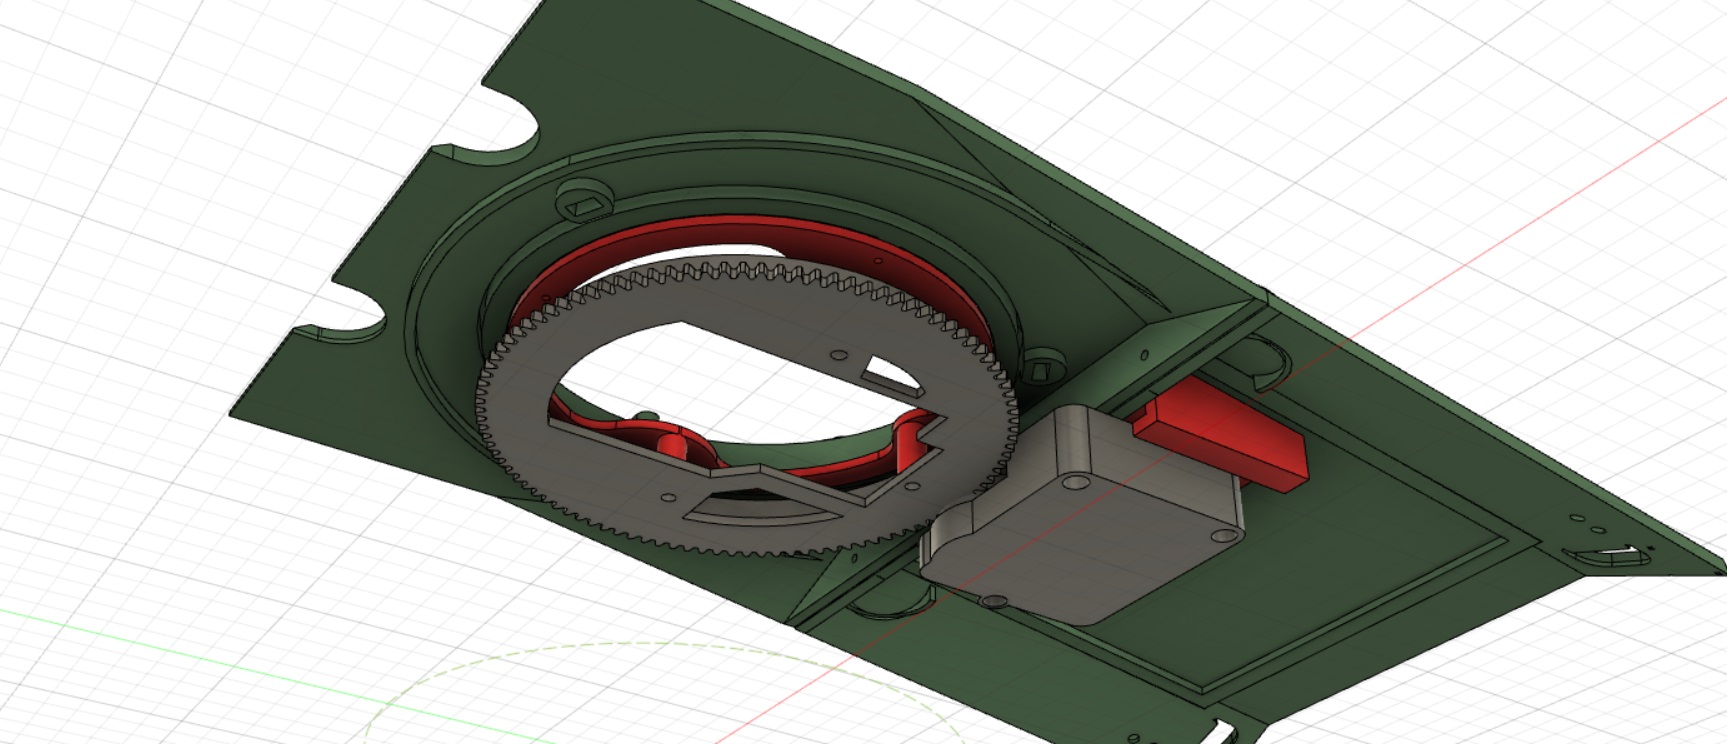Select the small rectangular cutout in the gear

click(892, 373)
